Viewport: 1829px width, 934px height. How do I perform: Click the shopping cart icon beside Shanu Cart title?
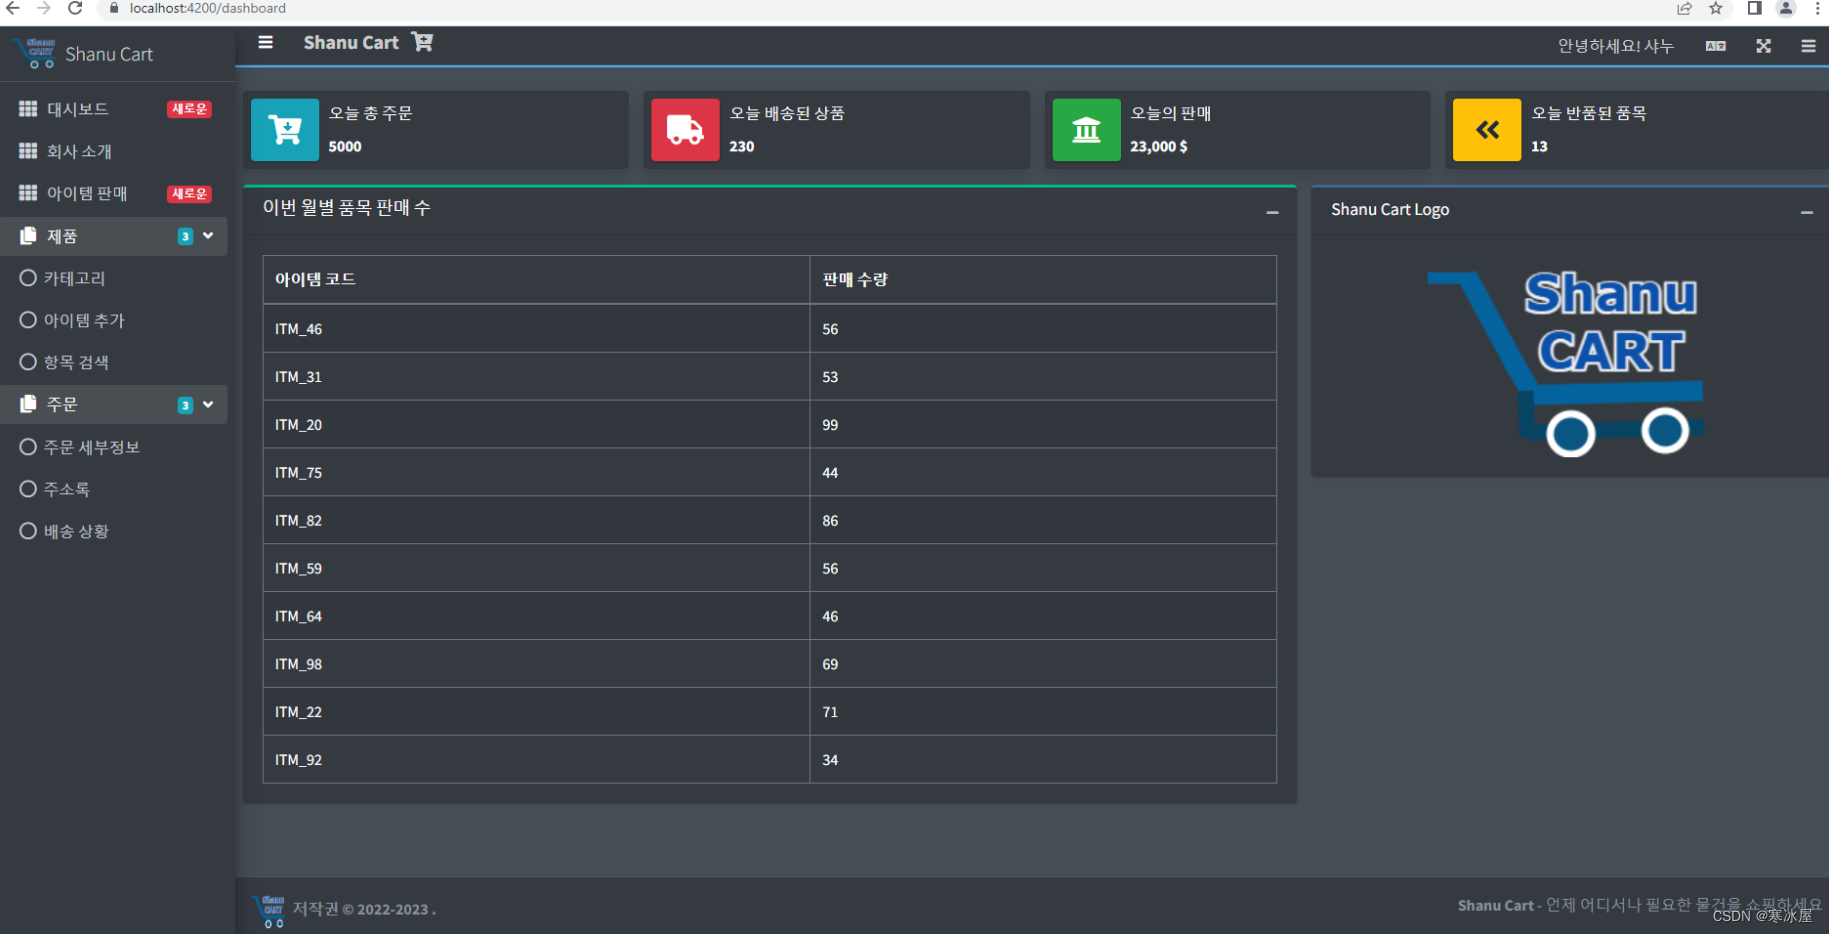point(422,42)
